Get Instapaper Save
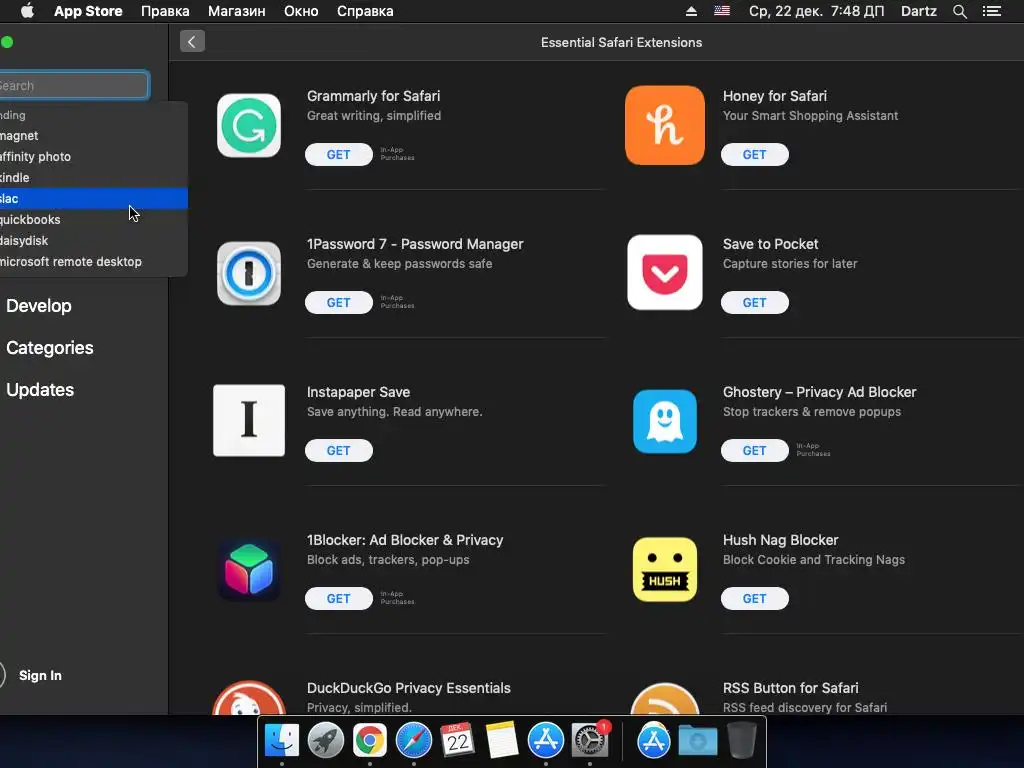 (338, 451)
